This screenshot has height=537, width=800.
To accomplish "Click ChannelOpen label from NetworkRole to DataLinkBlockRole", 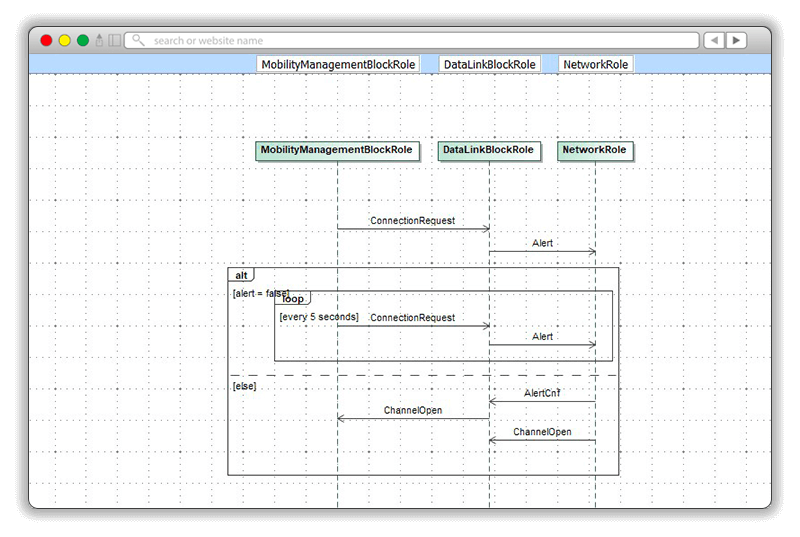I will [542, 431].
